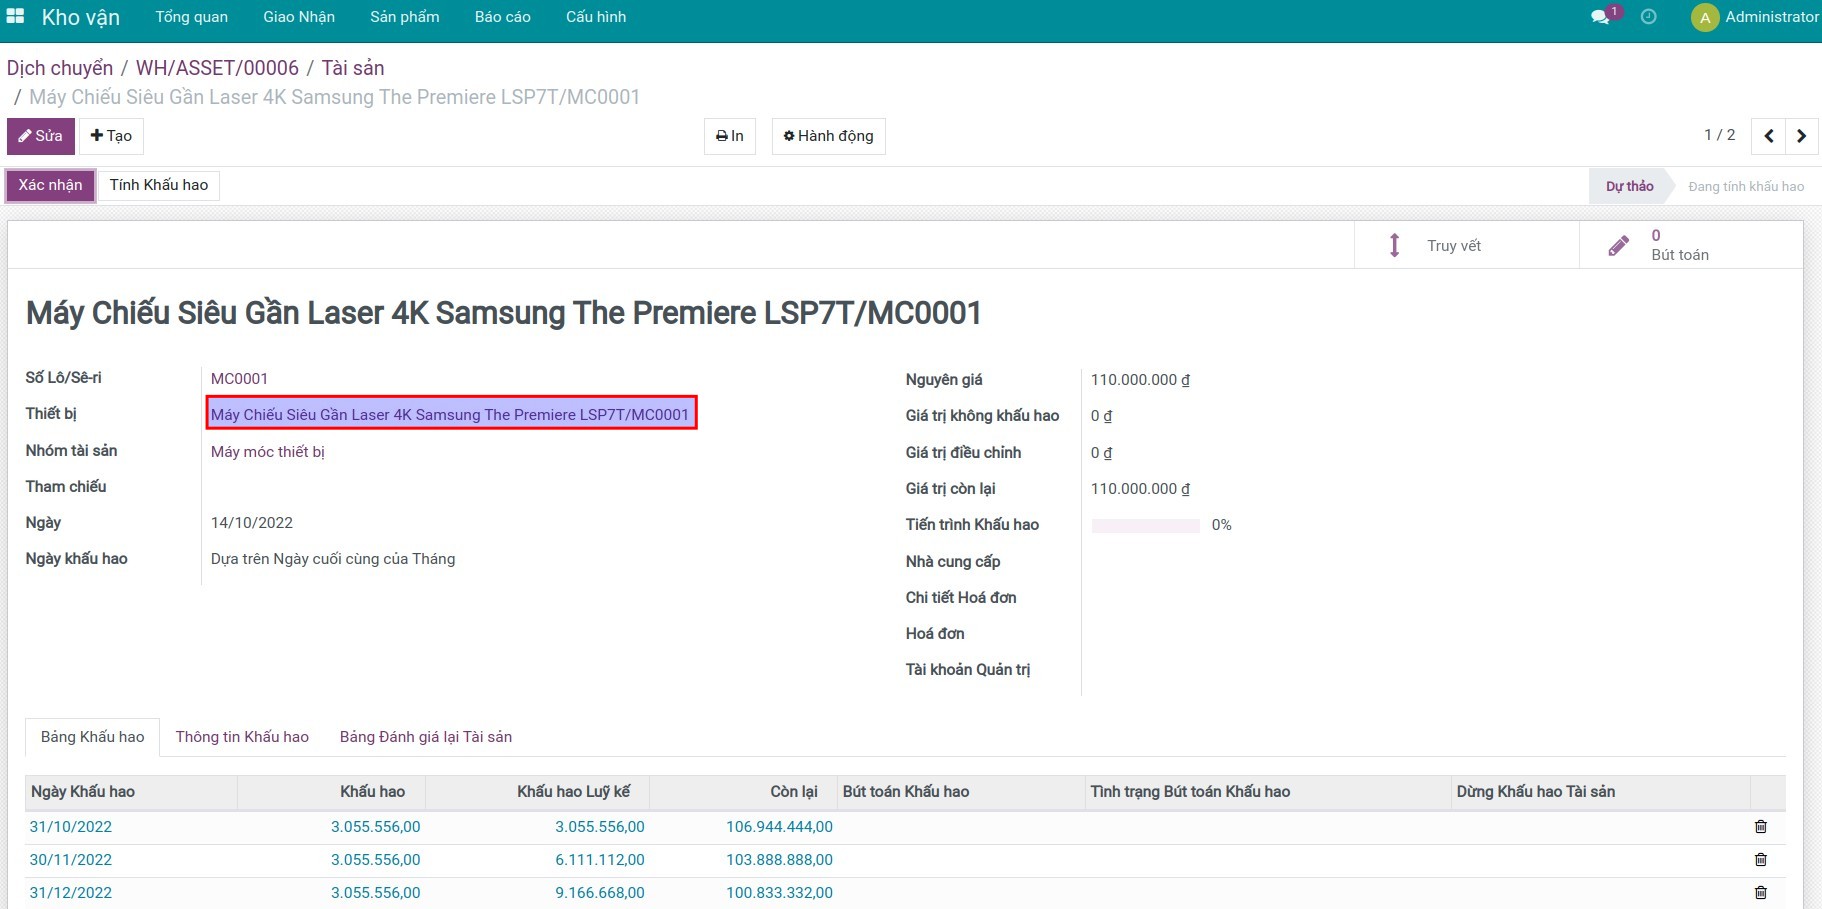
Task: Go to previous record arrow
Action: click(x=1768, y=136)
